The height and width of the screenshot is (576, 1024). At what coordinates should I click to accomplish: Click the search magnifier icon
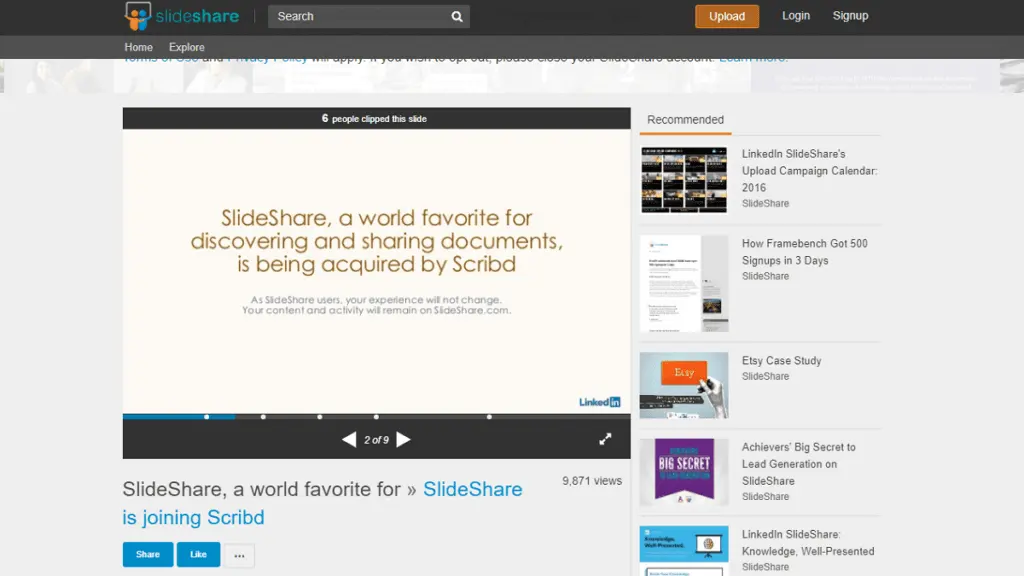456,17
